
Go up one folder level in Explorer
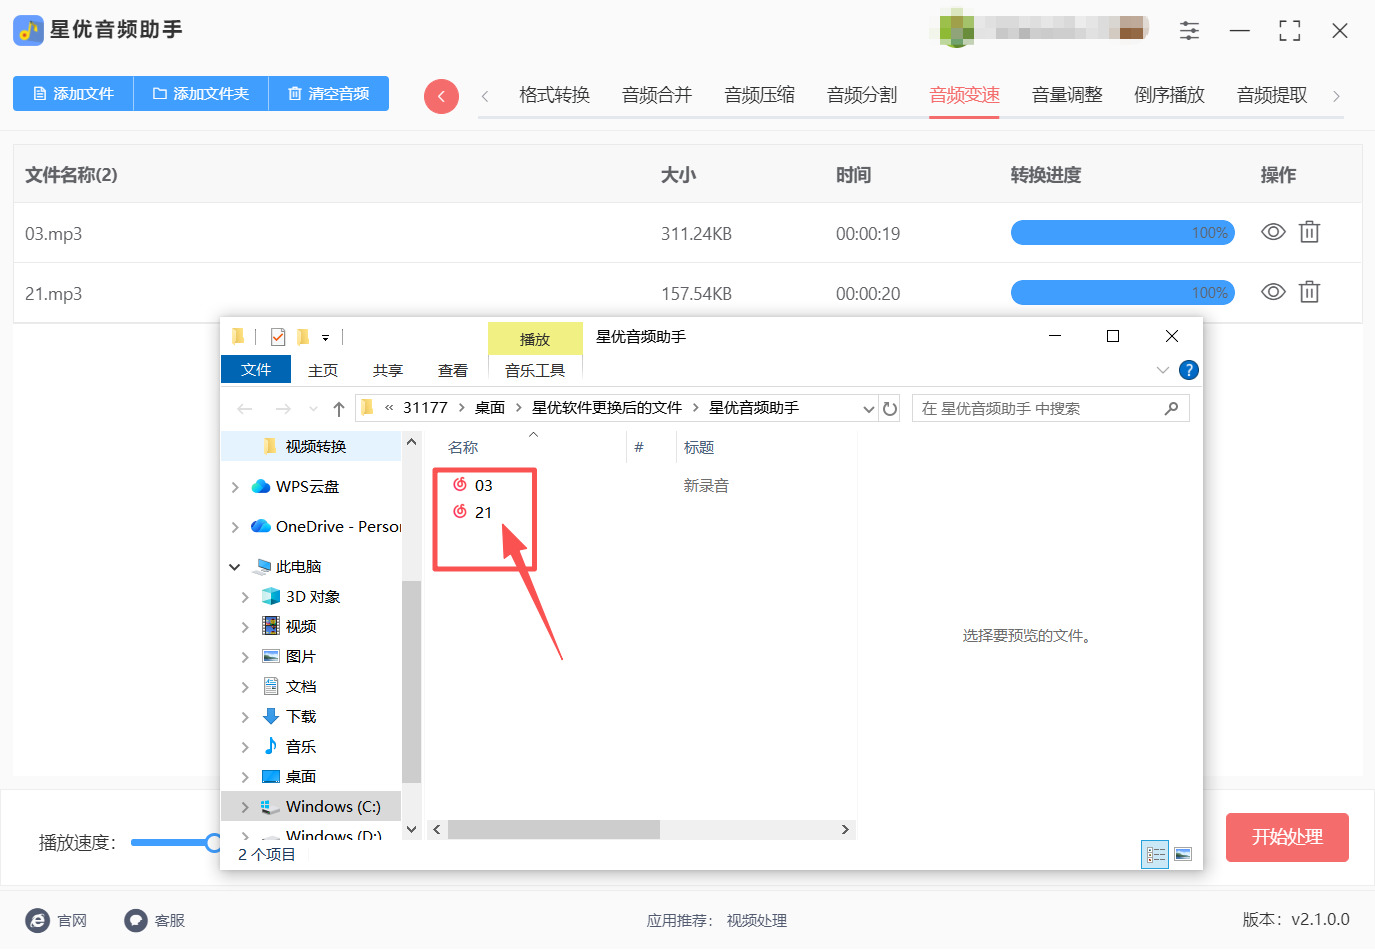point(339,408)
